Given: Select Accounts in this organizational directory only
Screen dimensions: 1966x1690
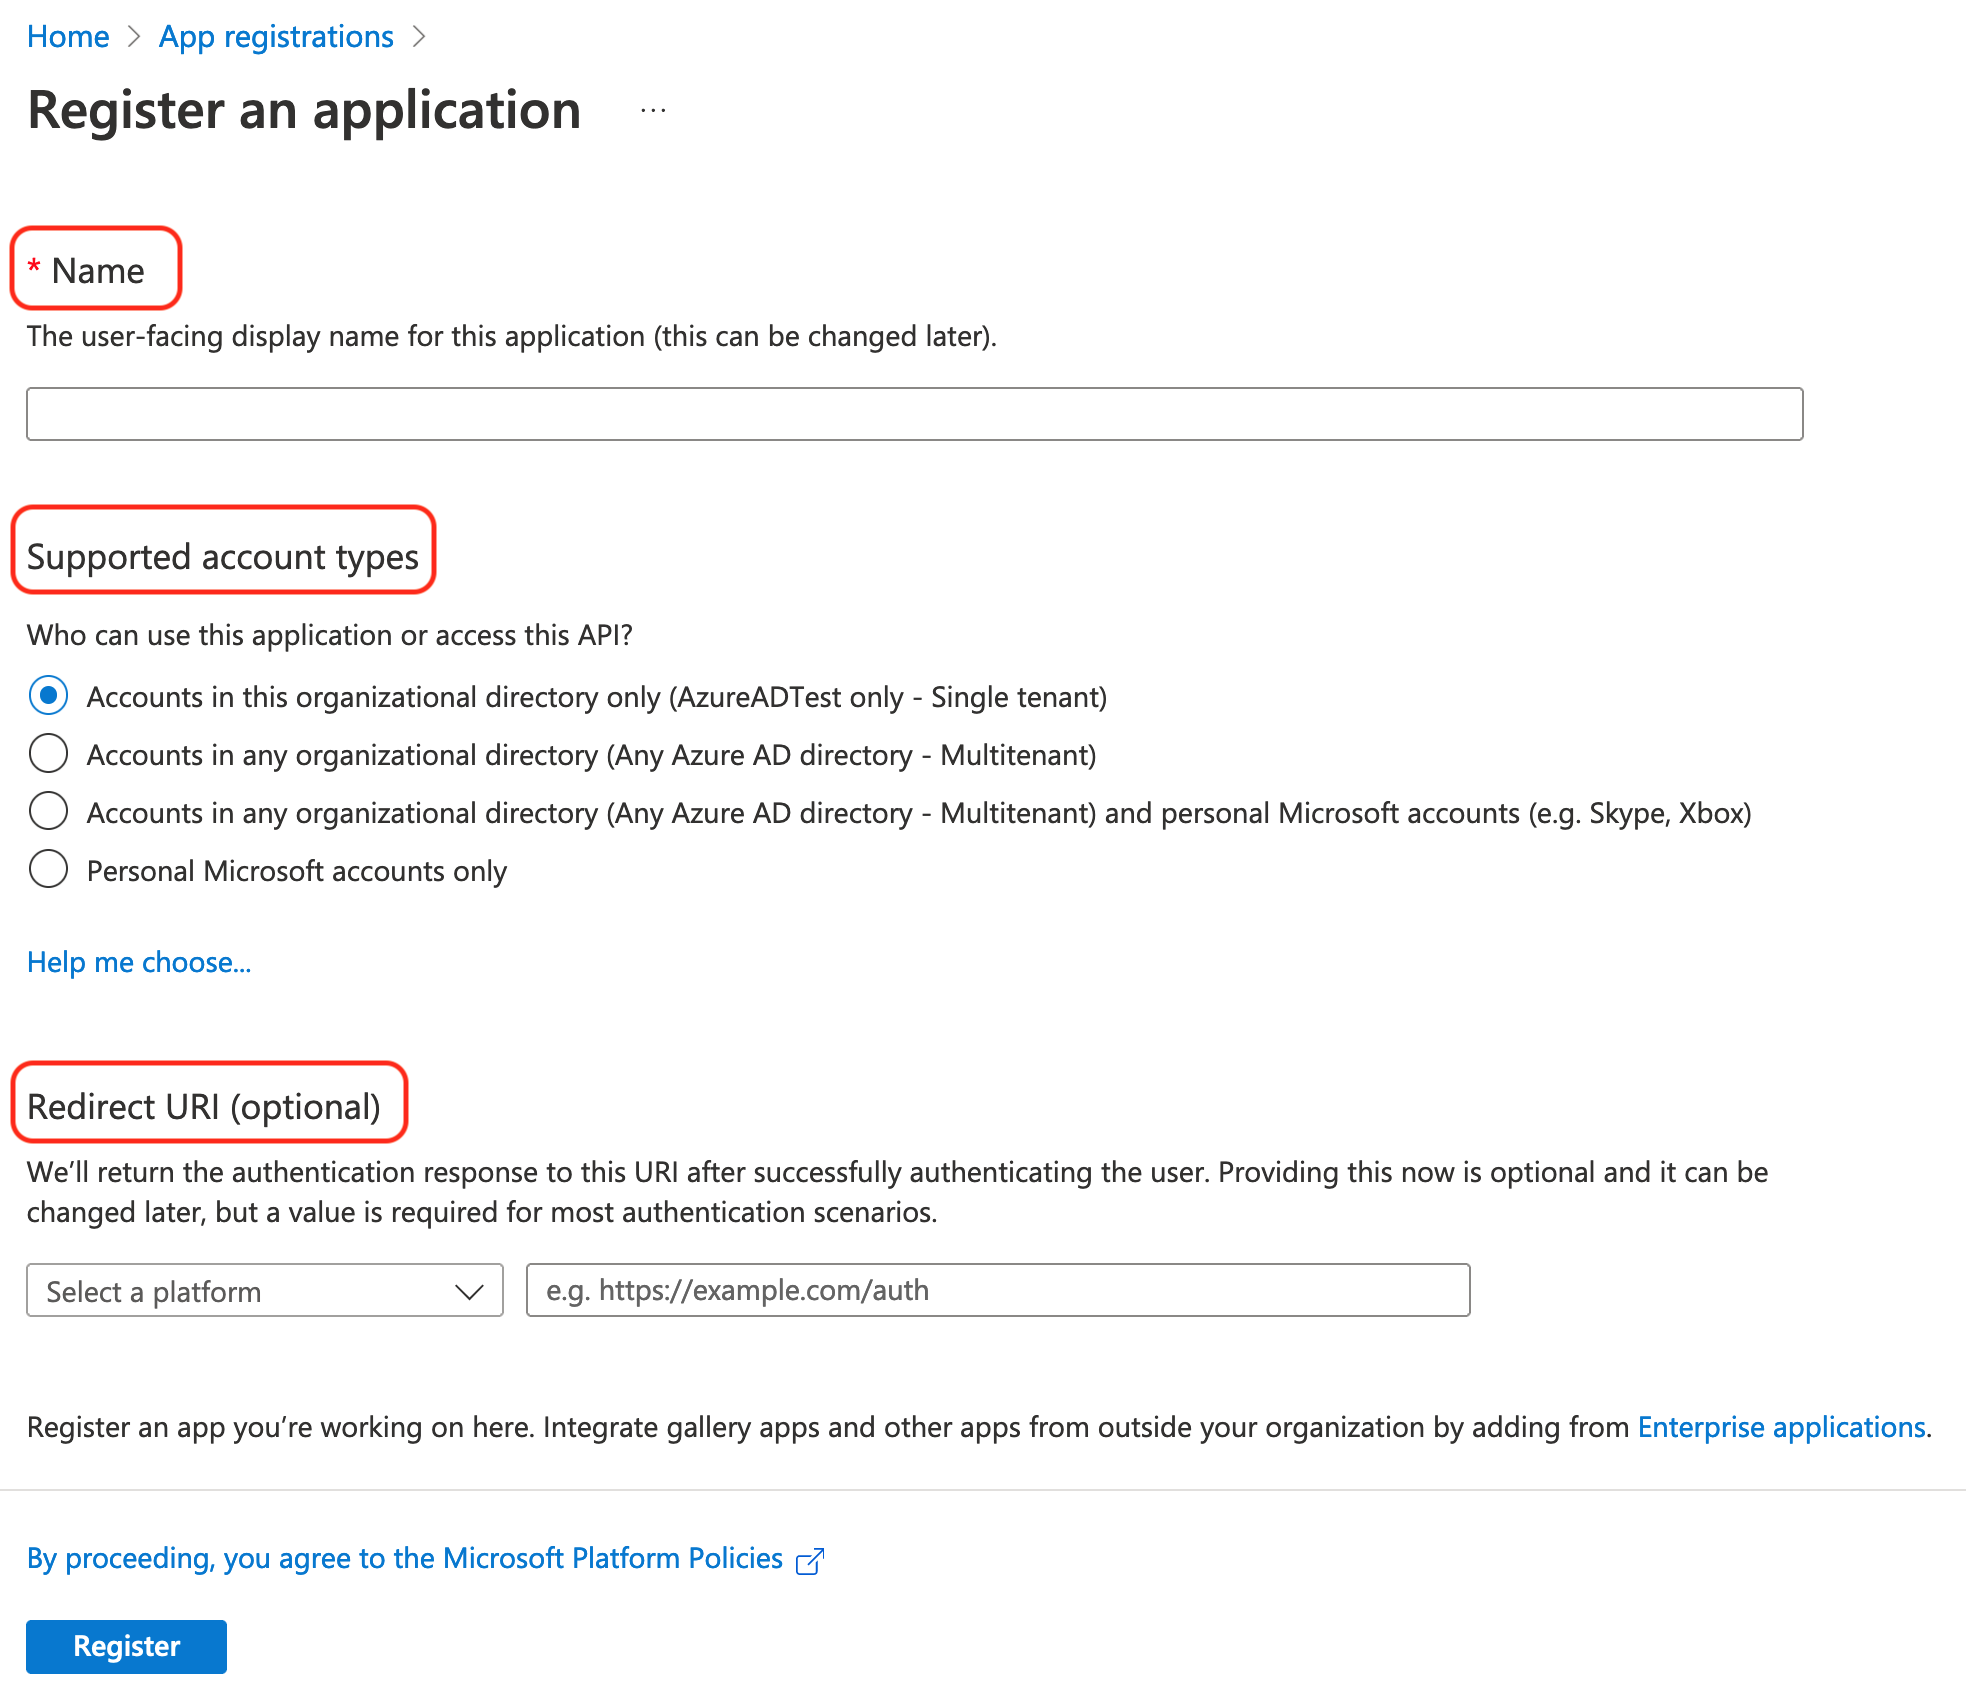Looking at the screenshot, I should click(x=47, y=697).
